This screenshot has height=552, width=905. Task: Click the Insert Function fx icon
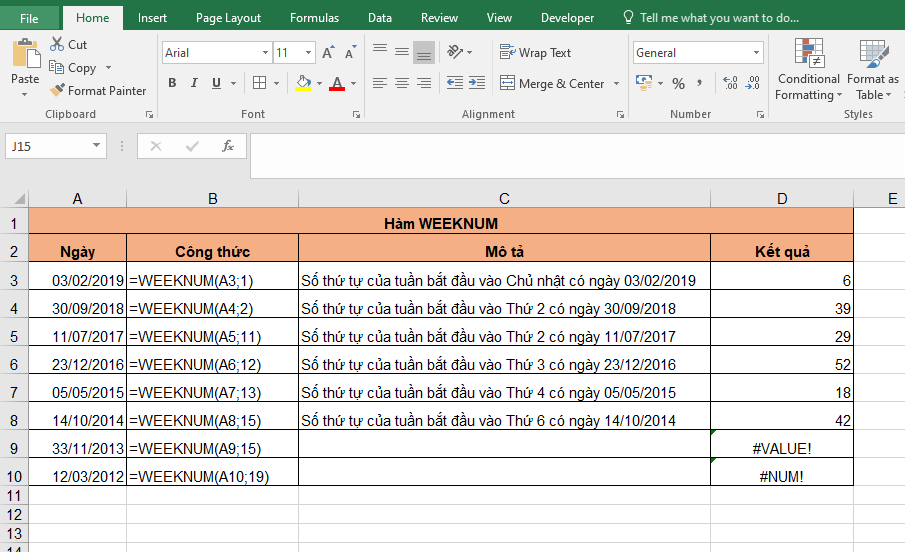(x=227, y=146)
